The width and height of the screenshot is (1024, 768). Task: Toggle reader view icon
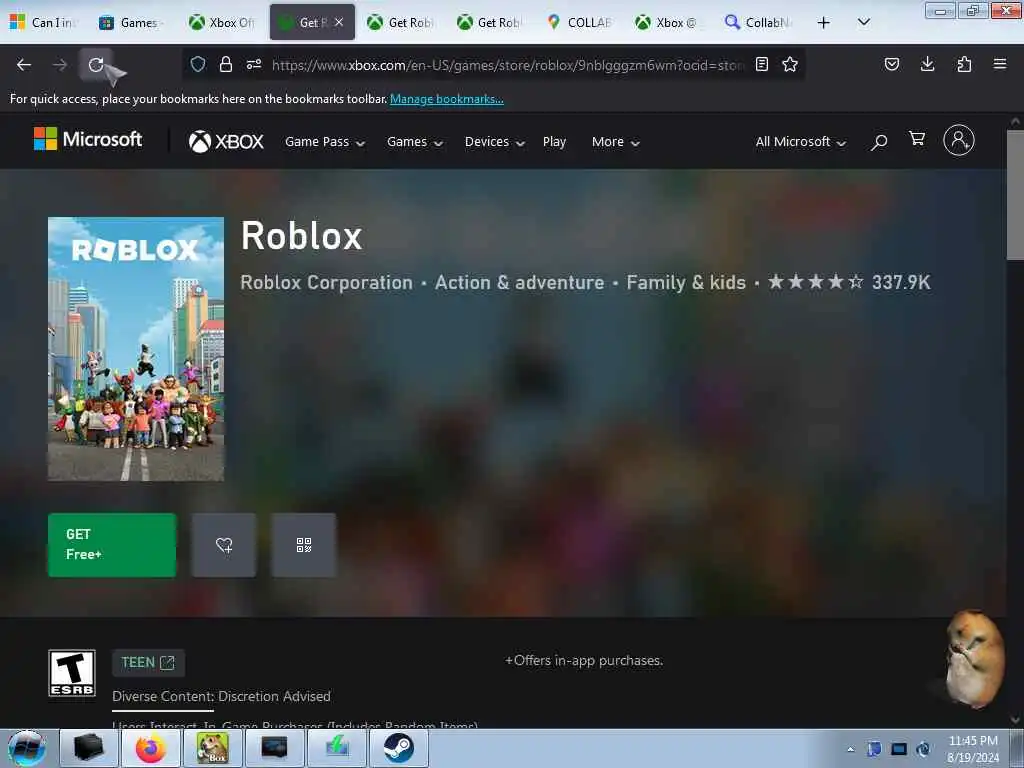(x=761, y=64)
